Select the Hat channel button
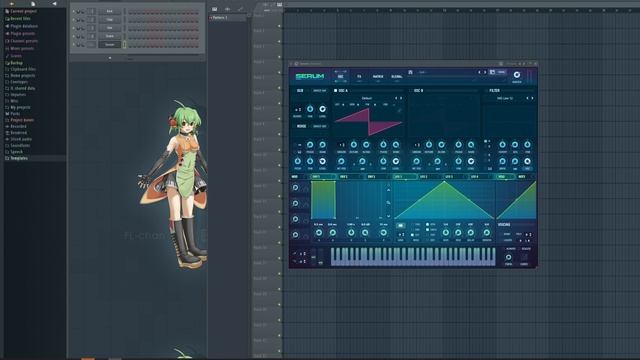 [x=109, y=28]
